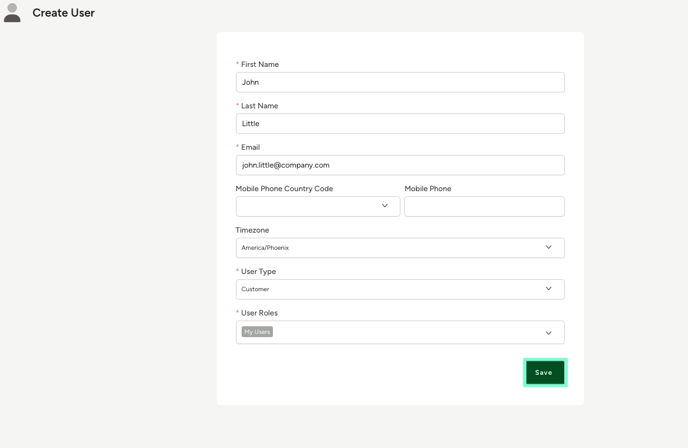
Task: Click the Timezone label text
Action: [x=252, y=230]
